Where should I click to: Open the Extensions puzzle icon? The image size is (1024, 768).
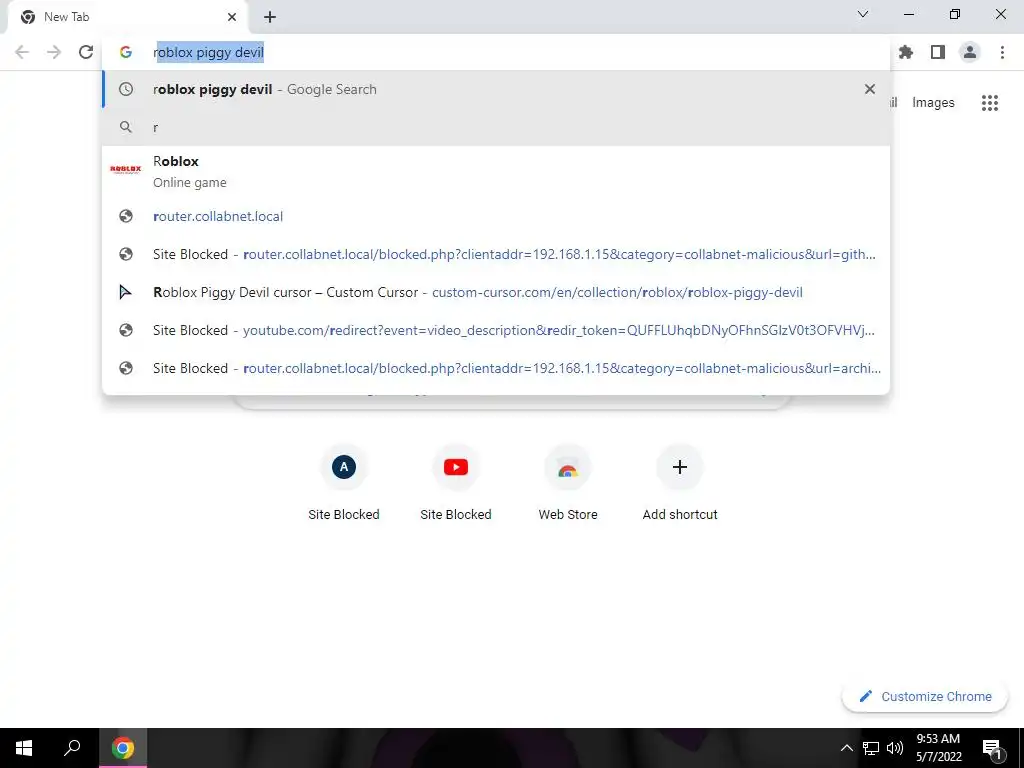906,52
